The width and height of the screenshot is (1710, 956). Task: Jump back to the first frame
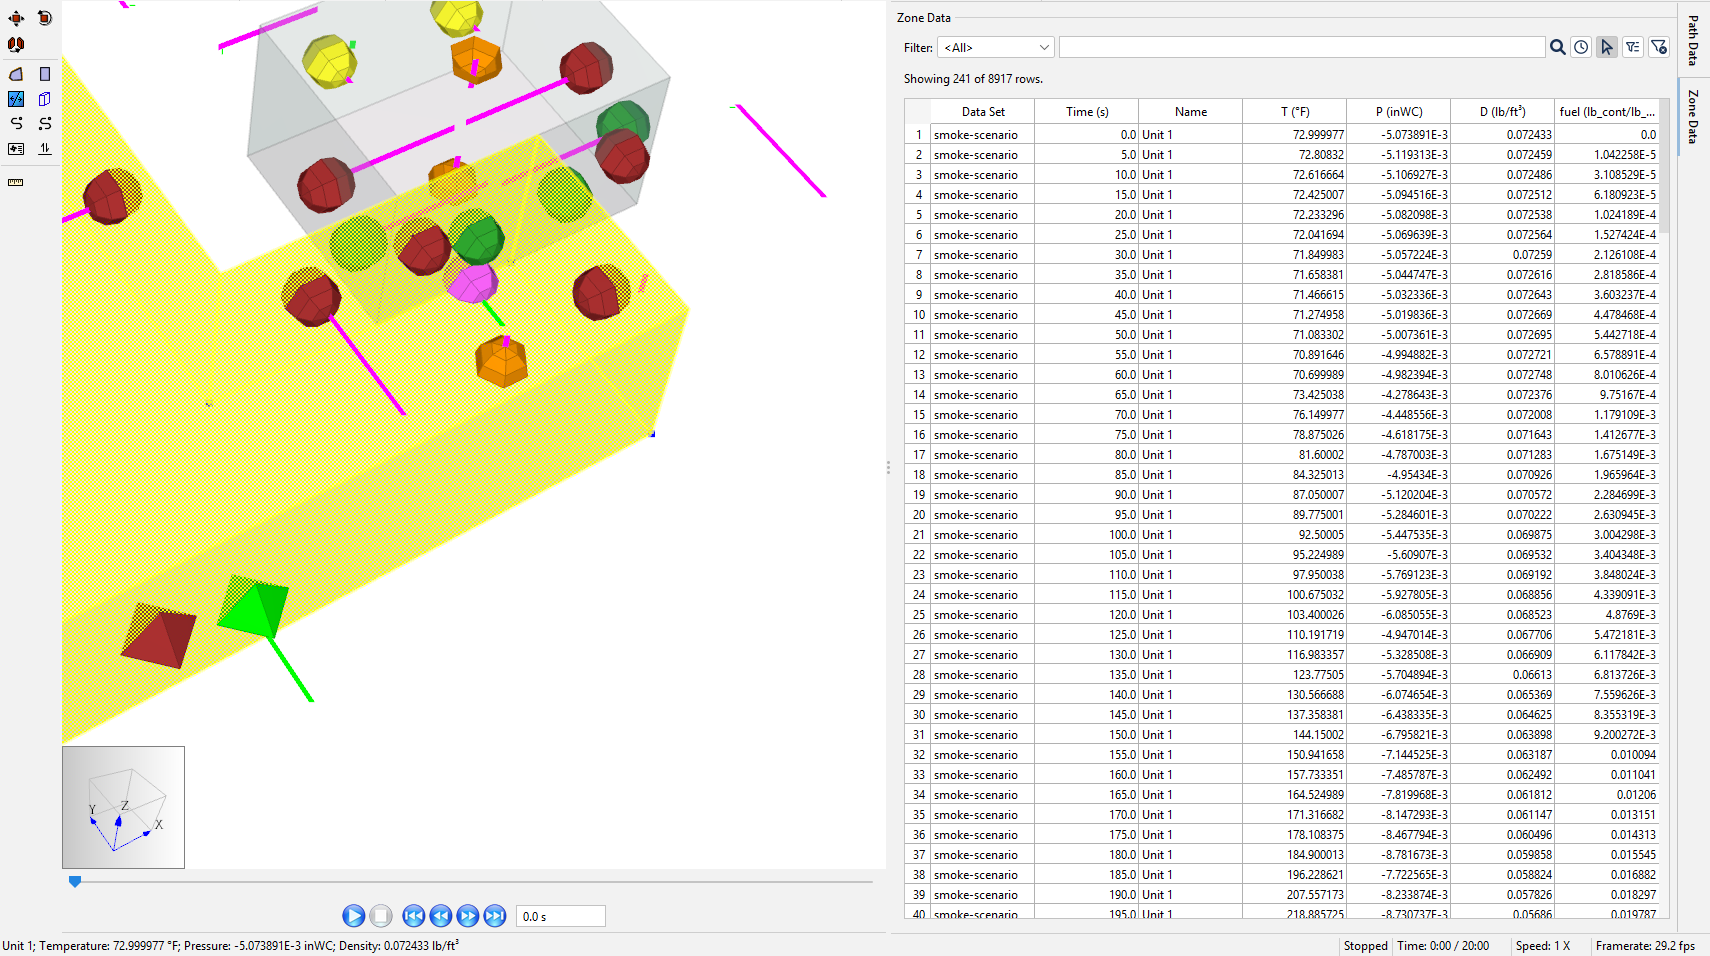click(x=413, y=916)
